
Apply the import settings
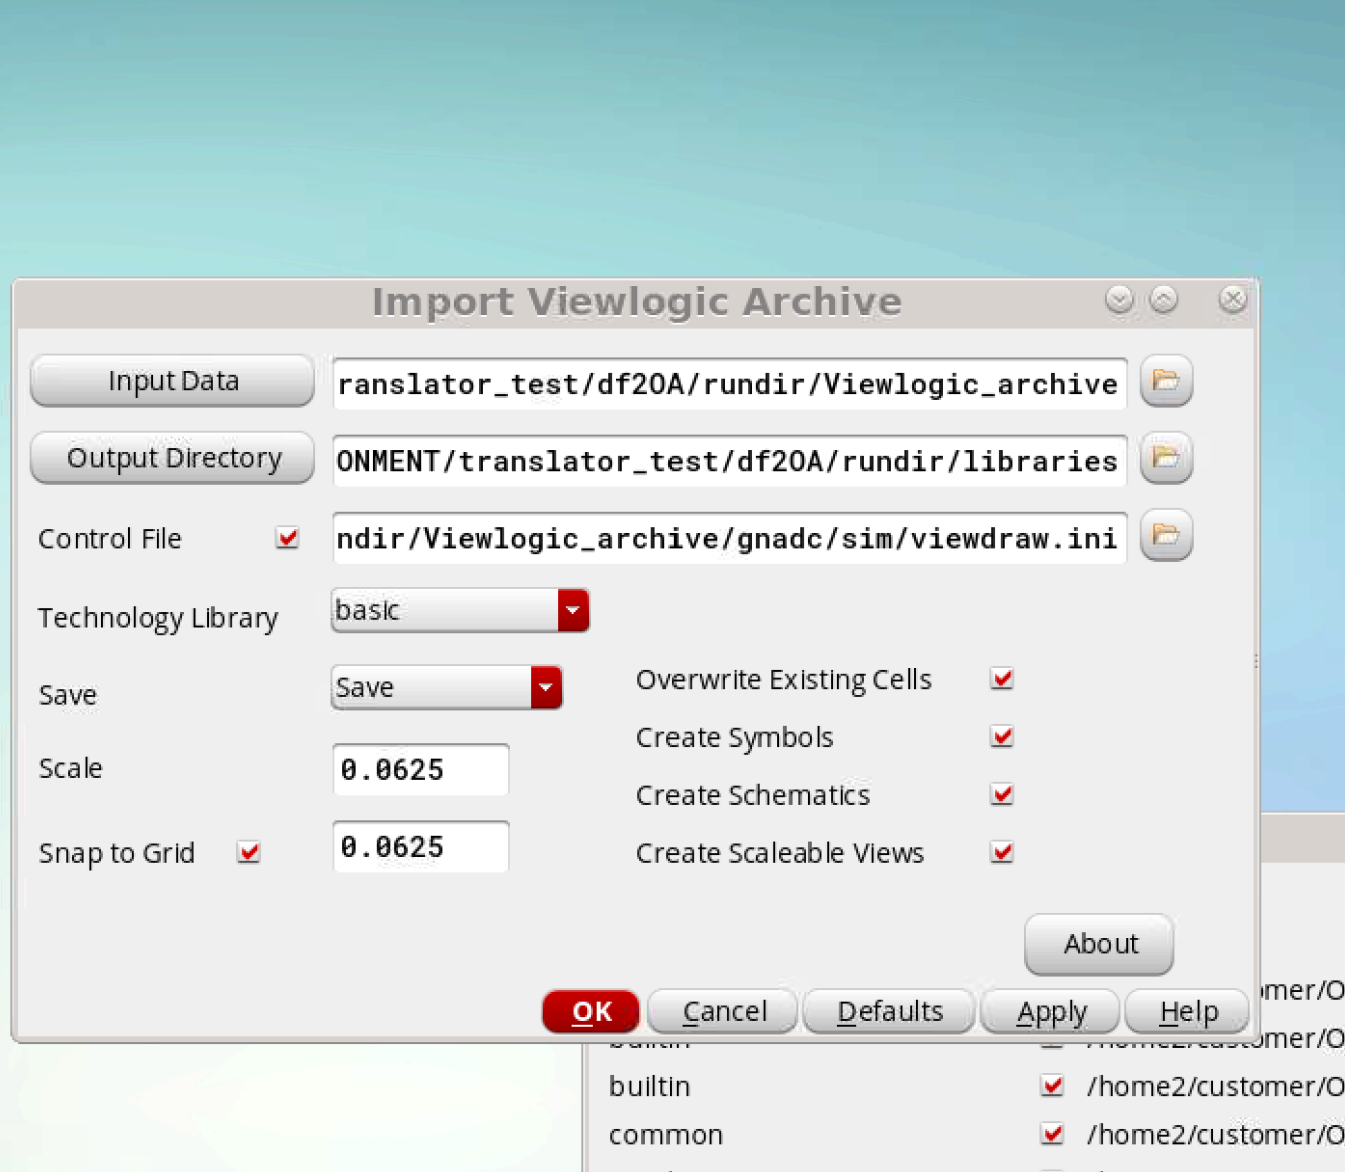click(x=1050, y=1012)
